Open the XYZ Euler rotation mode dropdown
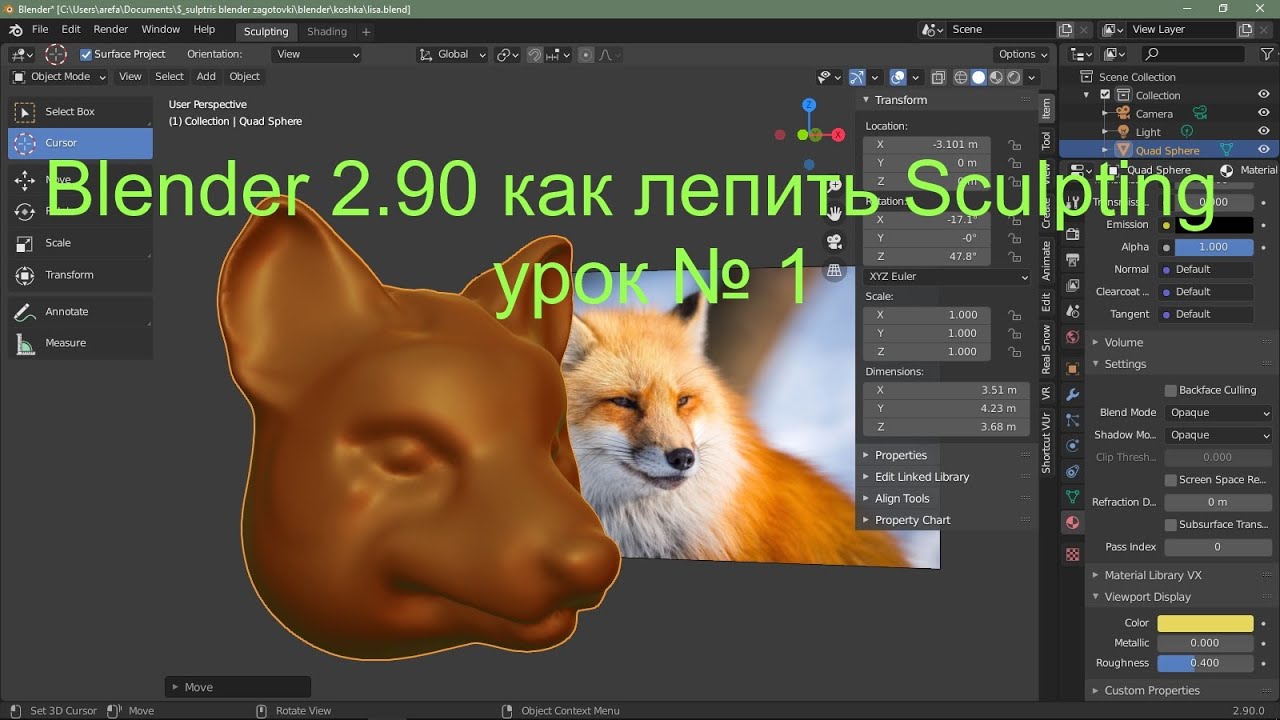 [946, 277]
